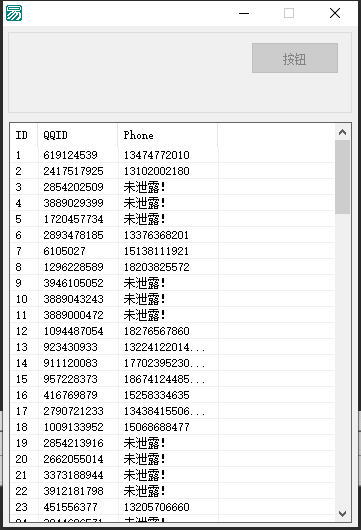
Task: Select QQID cell 2854202509
Action: click(x=73, y=187)
